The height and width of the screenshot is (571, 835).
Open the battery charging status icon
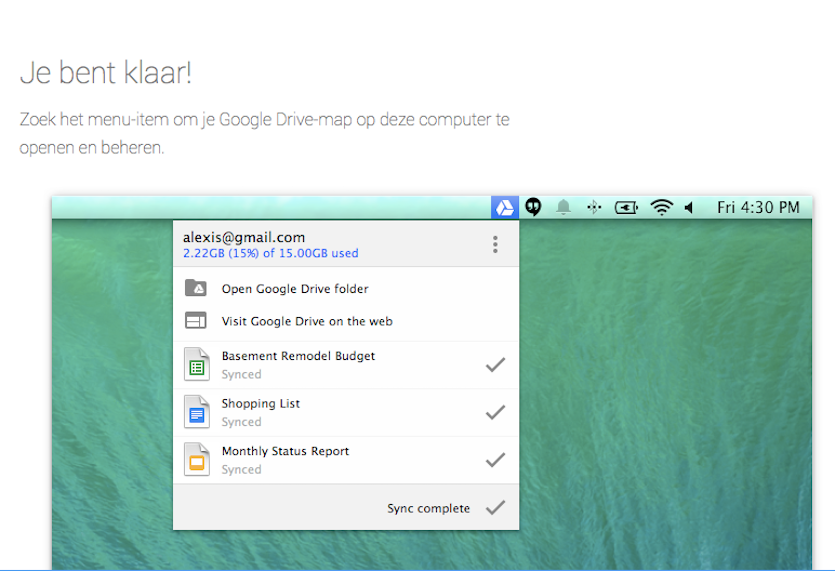(626, 207)
